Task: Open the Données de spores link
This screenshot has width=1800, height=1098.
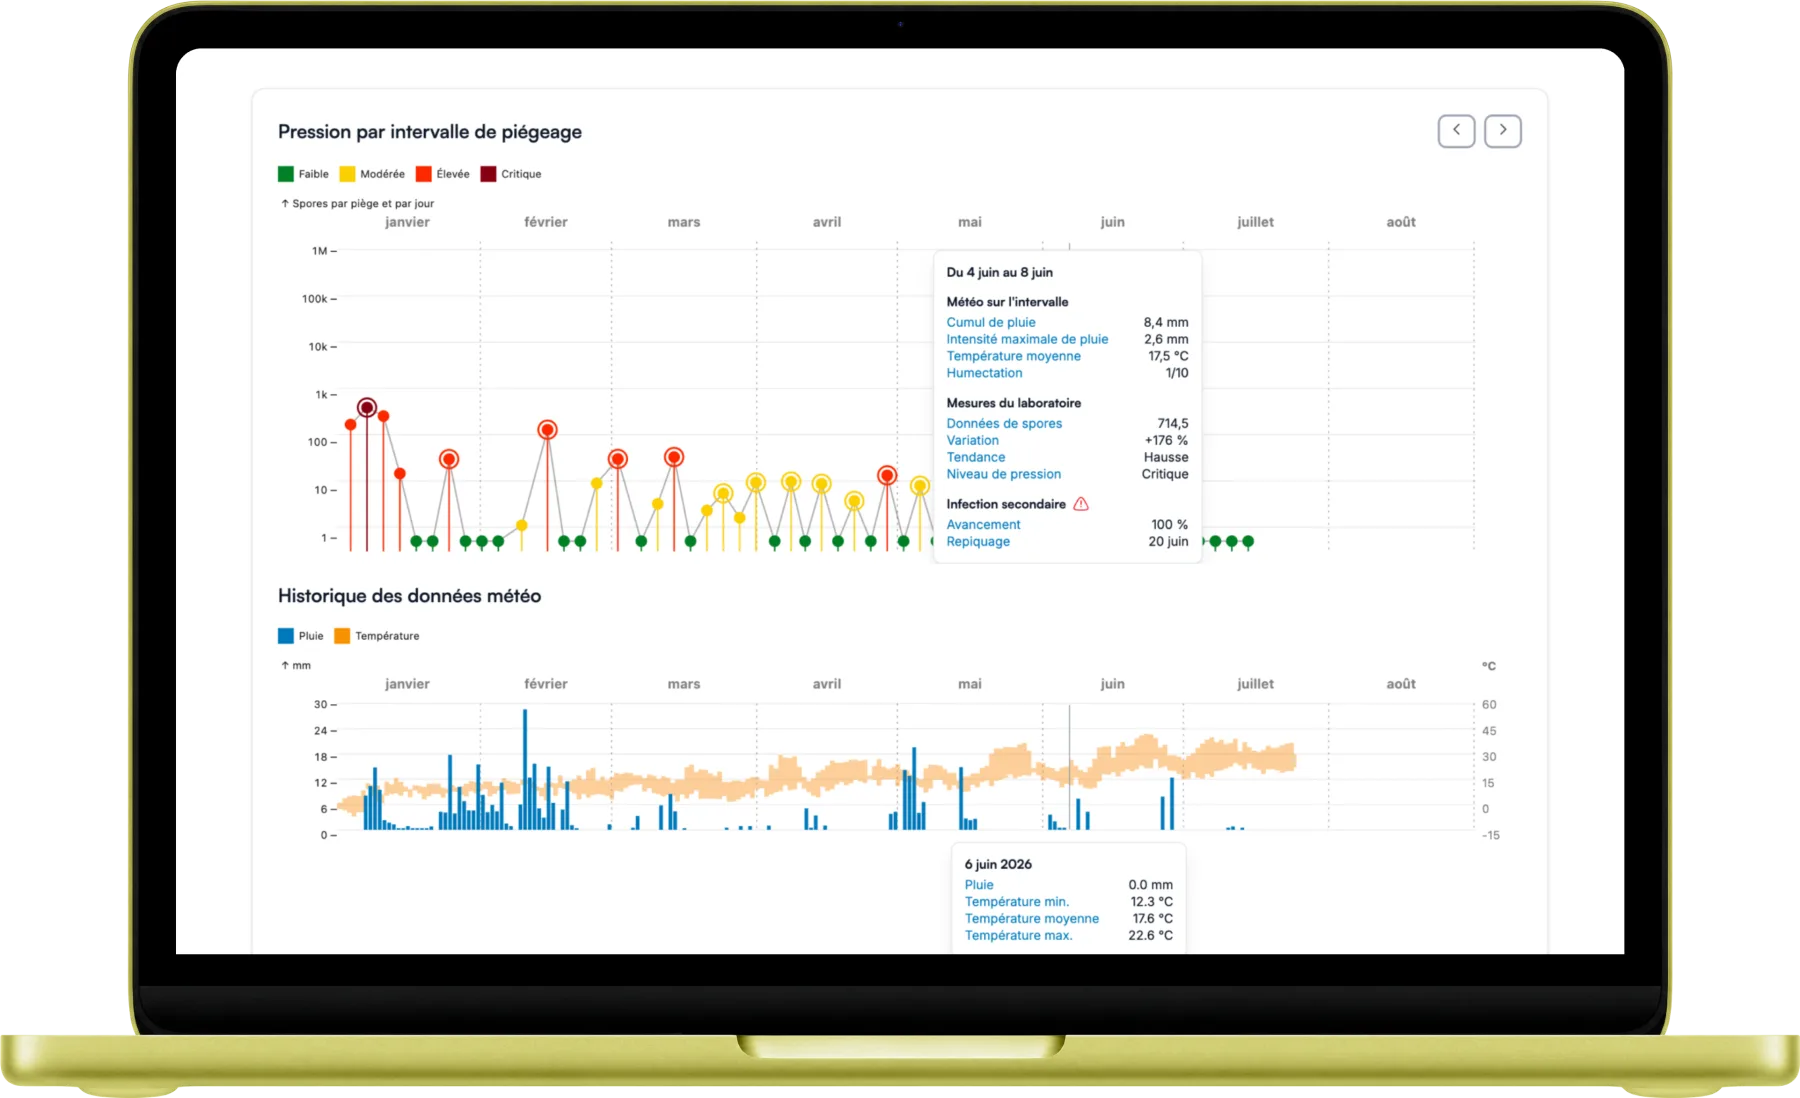Action: tap(1004, 423)
